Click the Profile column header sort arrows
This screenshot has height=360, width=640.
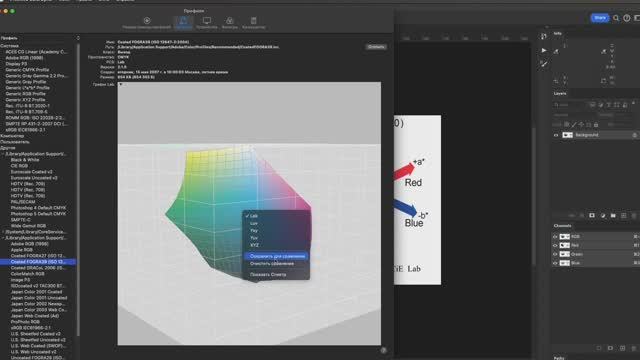click(78, 38)
